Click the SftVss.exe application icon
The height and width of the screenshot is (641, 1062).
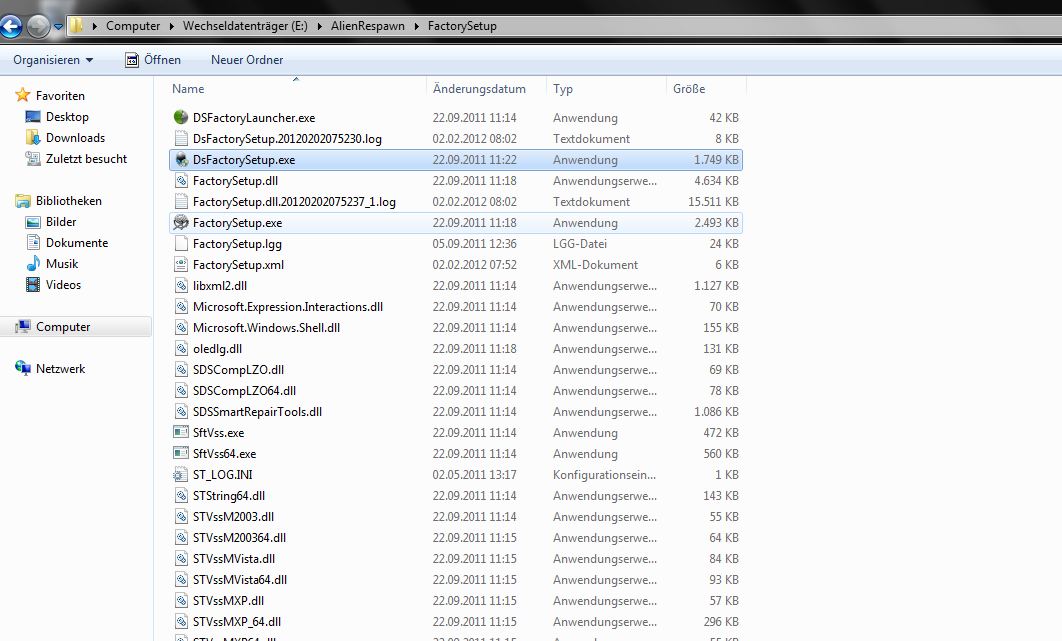181,433
